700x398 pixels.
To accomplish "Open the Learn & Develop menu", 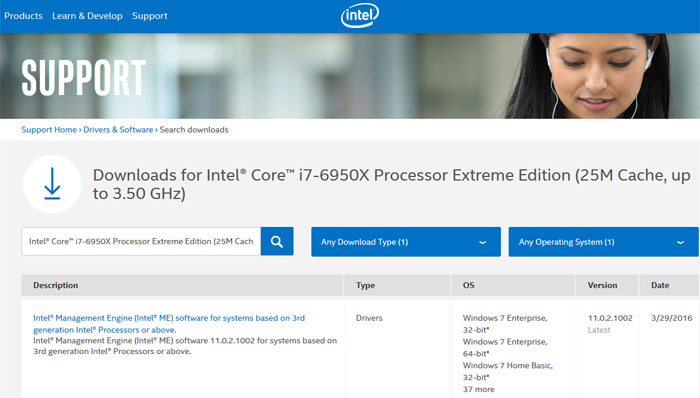I will (87, 16).
